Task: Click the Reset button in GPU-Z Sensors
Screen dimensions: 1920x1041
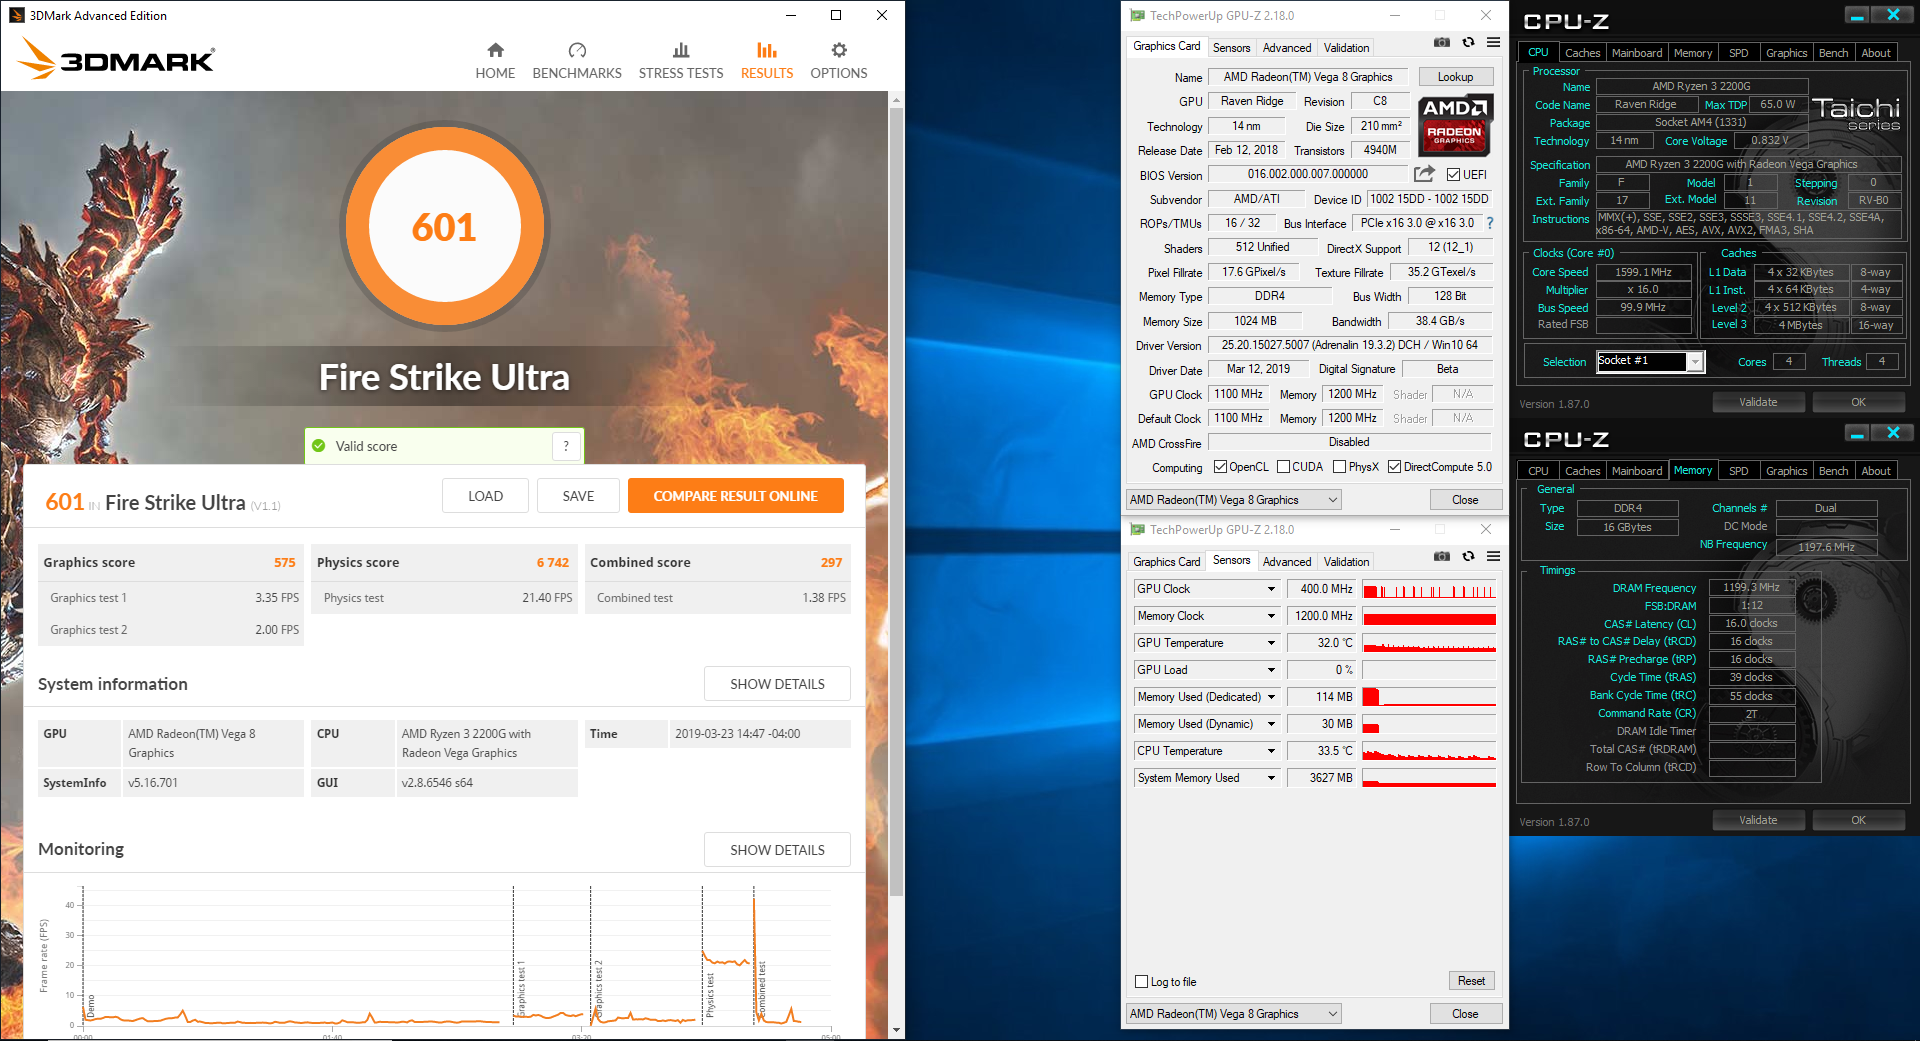Action: [1471, 981]
